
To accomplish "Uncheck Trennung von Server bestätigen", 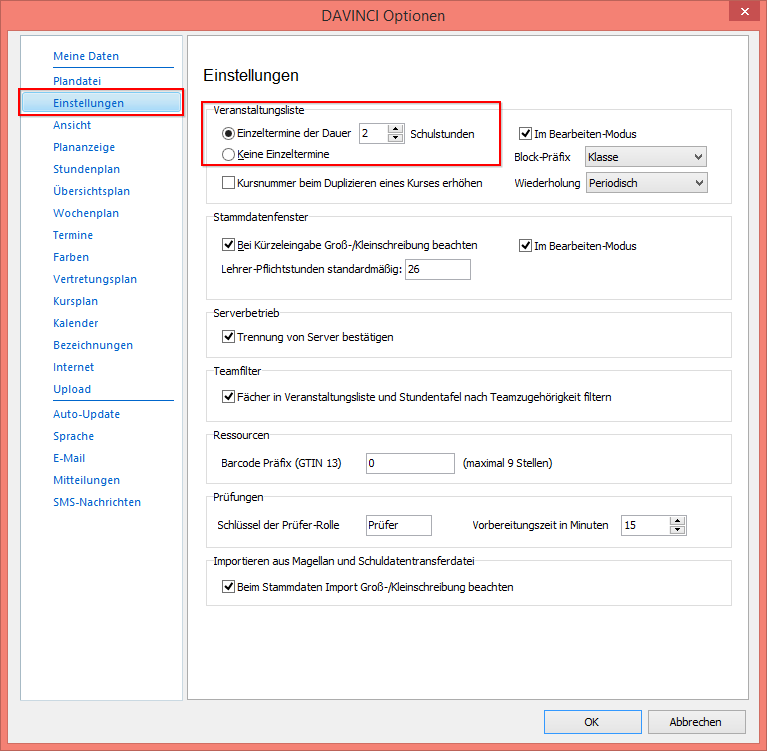I will [228, 337].
